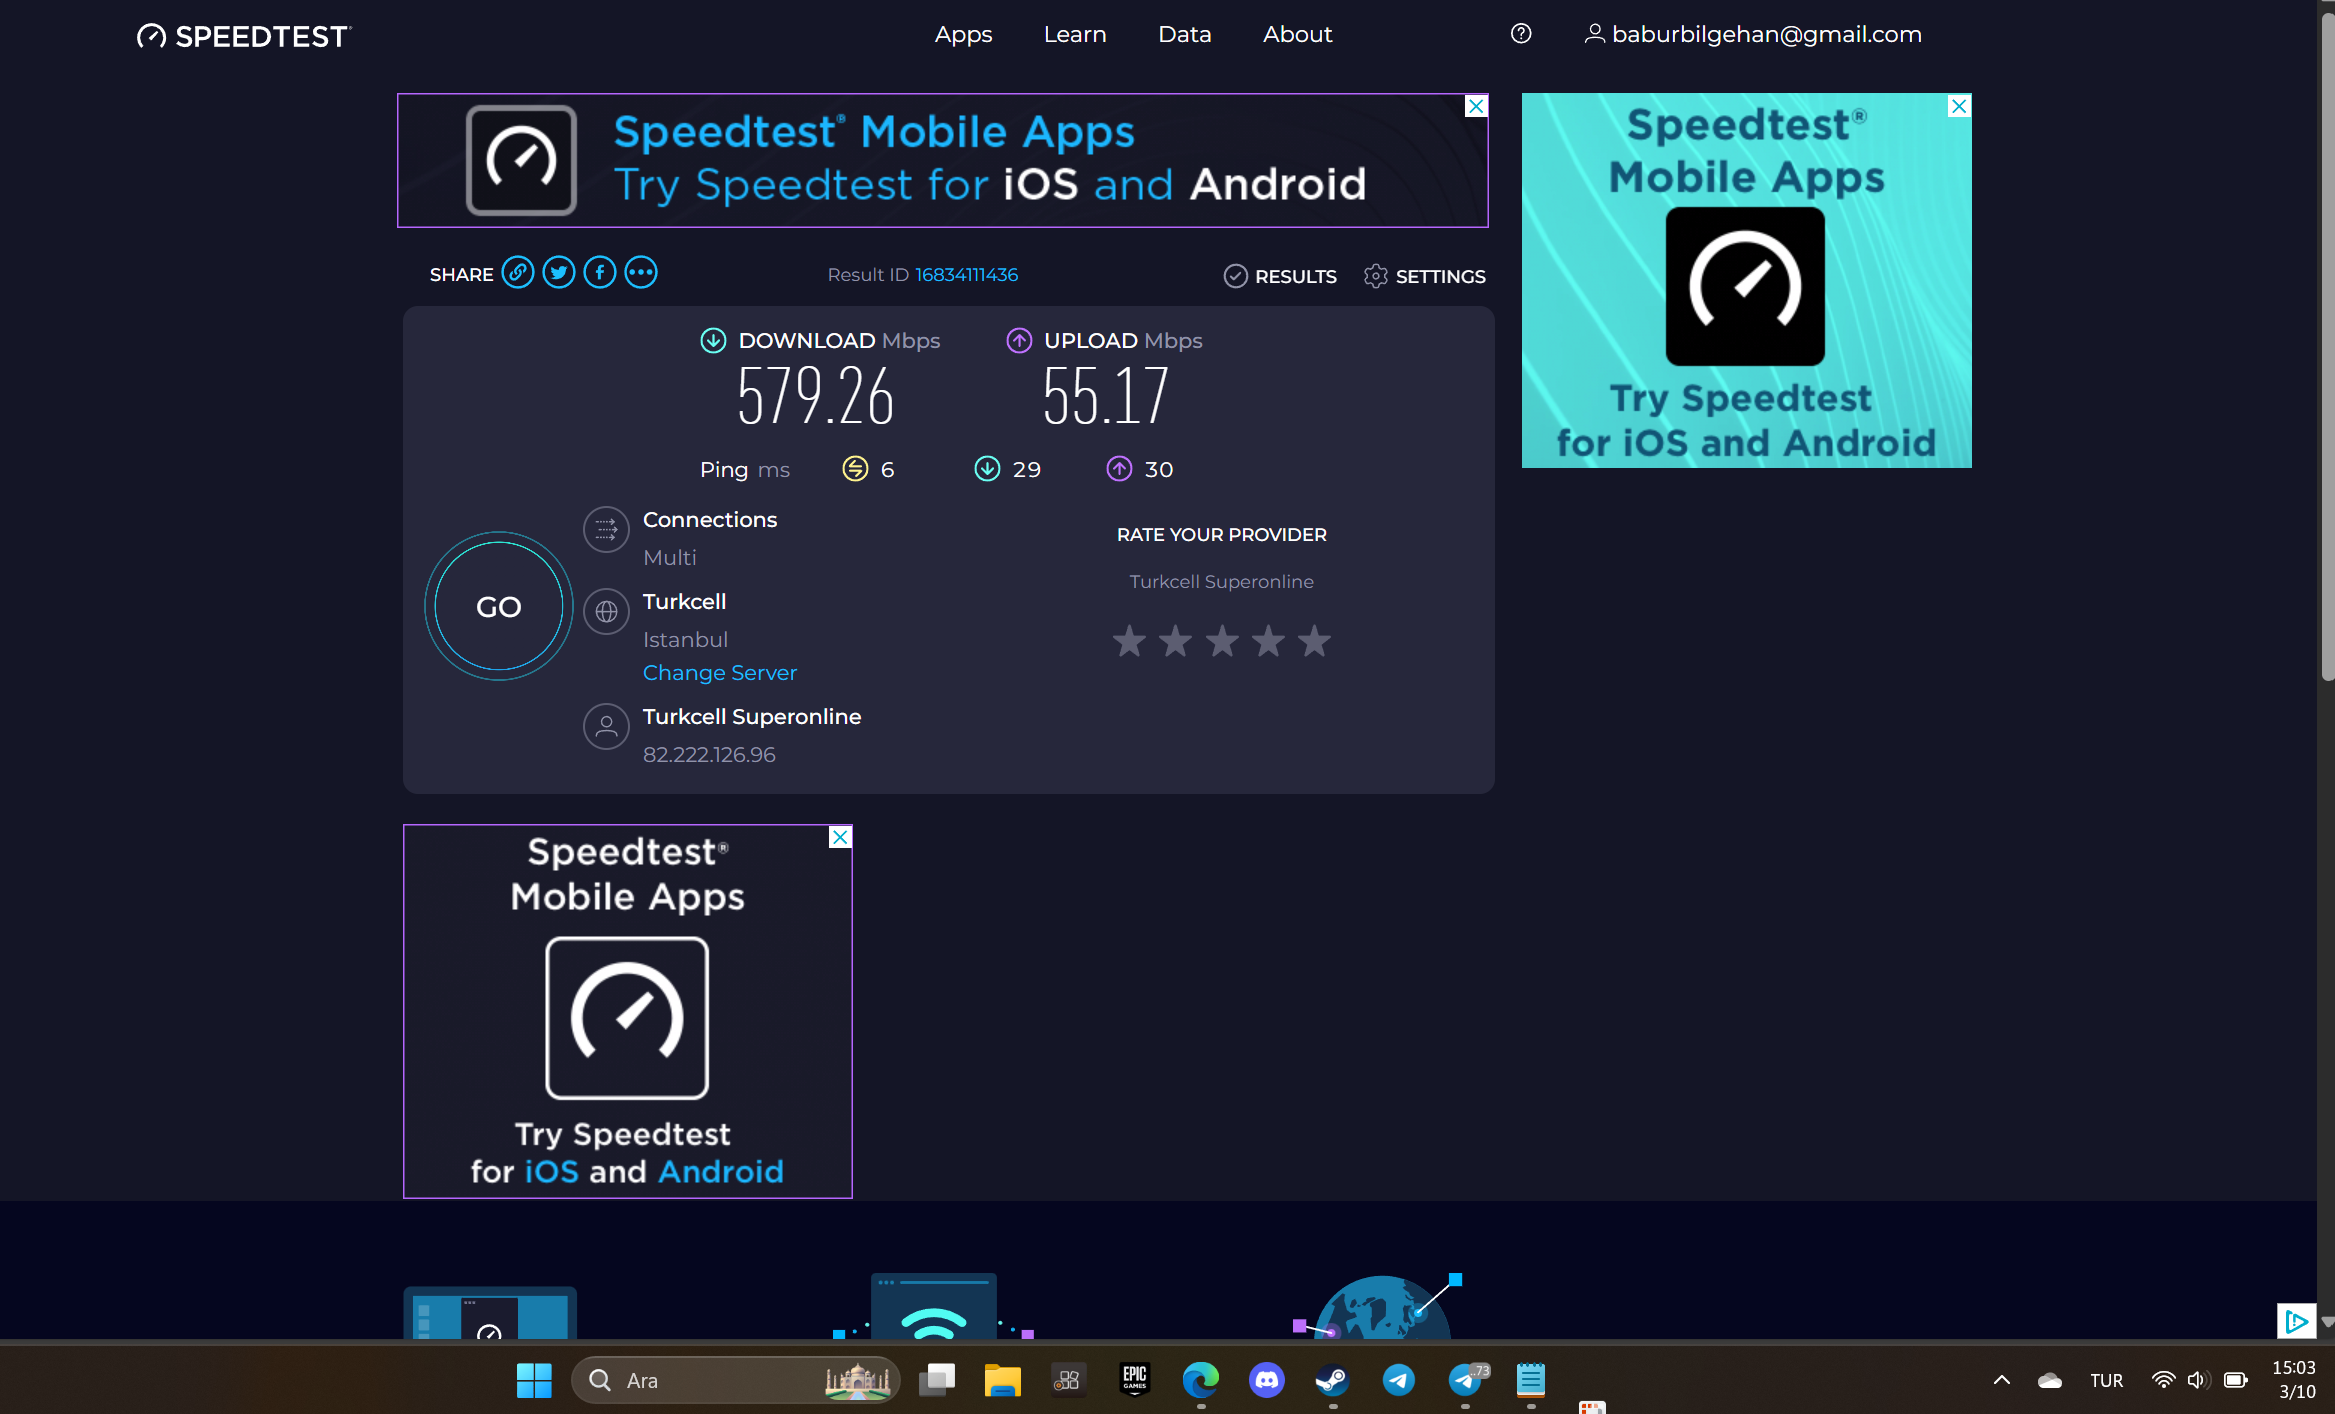Share result on Twitter
2335x1414 pixels.
559,273
